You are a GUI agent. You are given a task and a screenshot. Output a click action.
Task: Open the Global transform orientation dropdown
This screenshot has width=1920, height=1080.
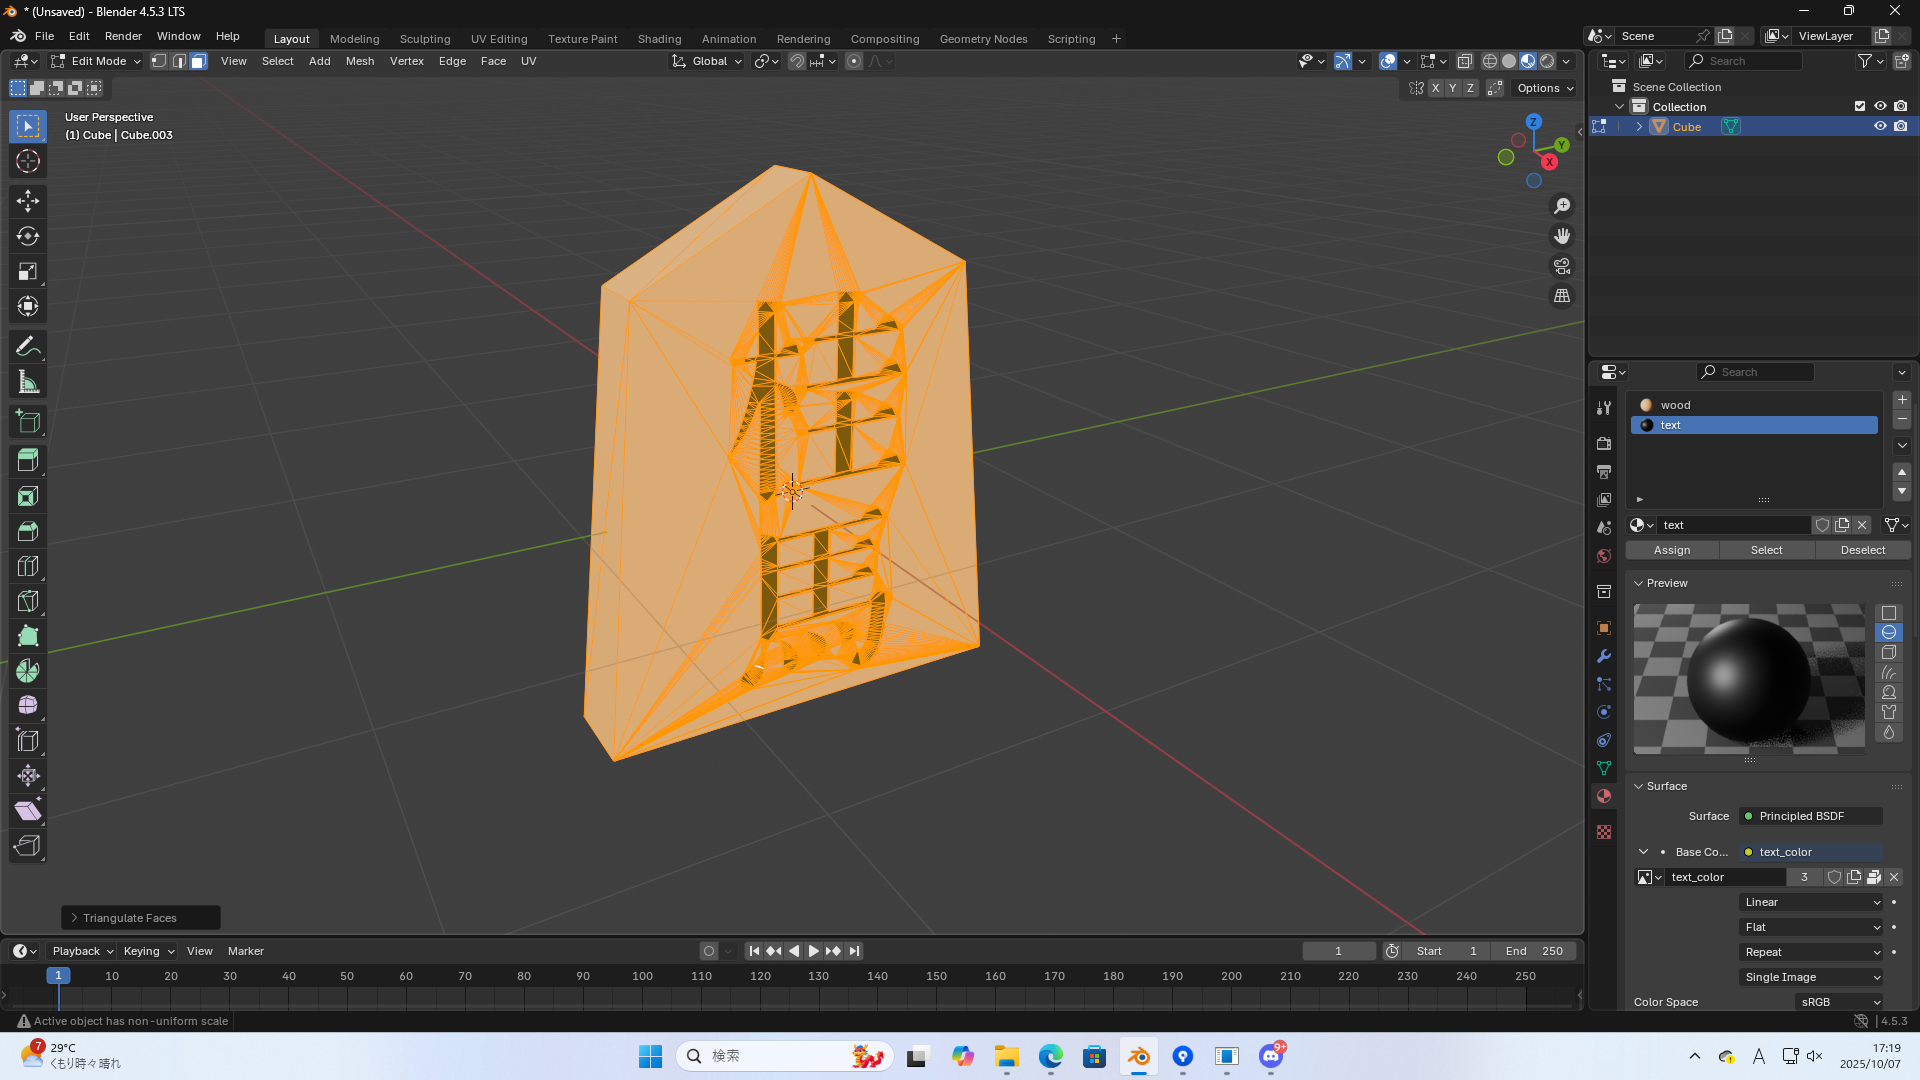click(706, 61)
